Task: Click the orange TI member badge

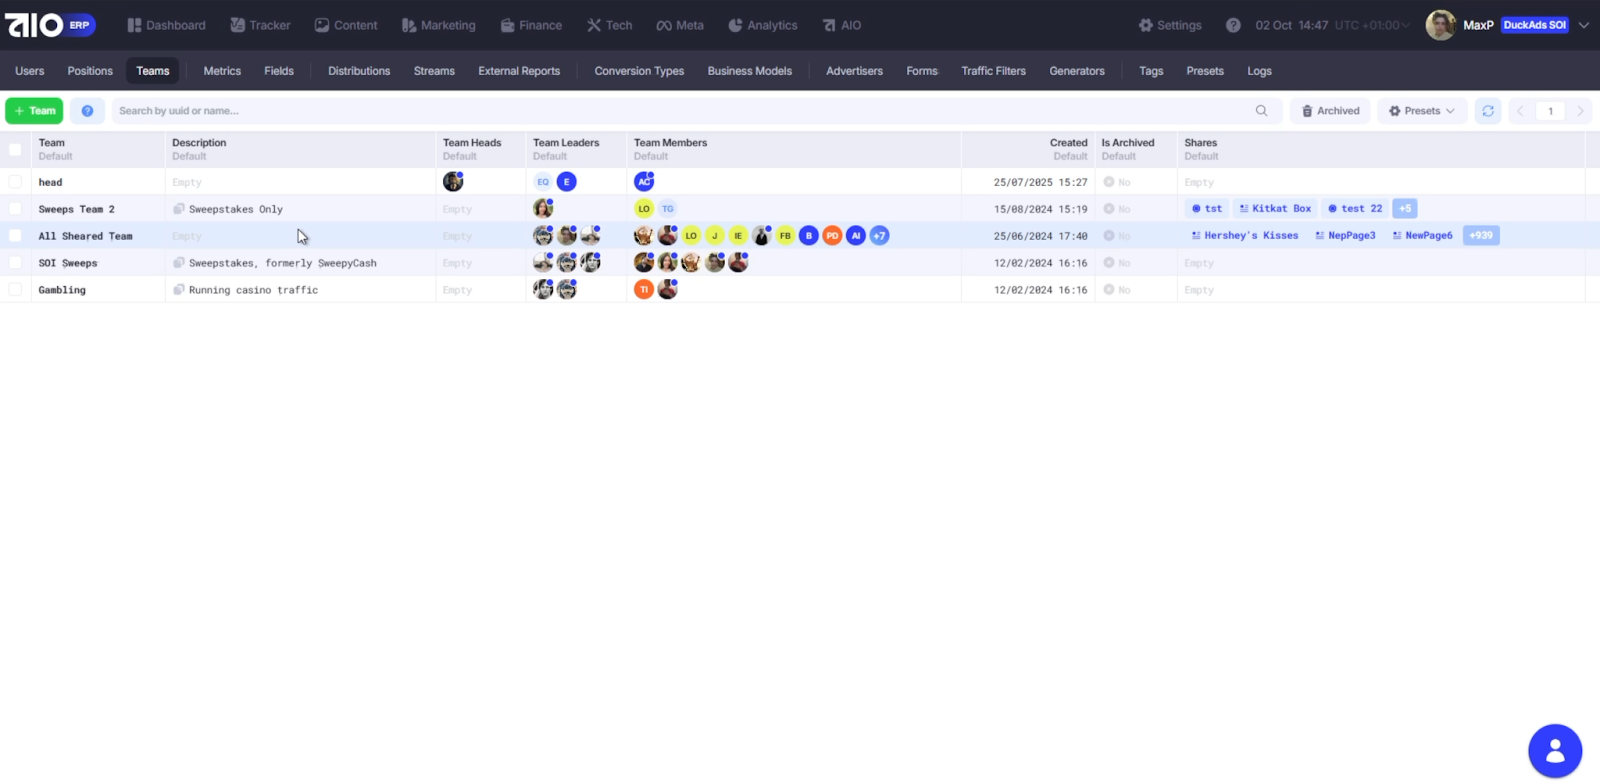Action: (644, 290)
